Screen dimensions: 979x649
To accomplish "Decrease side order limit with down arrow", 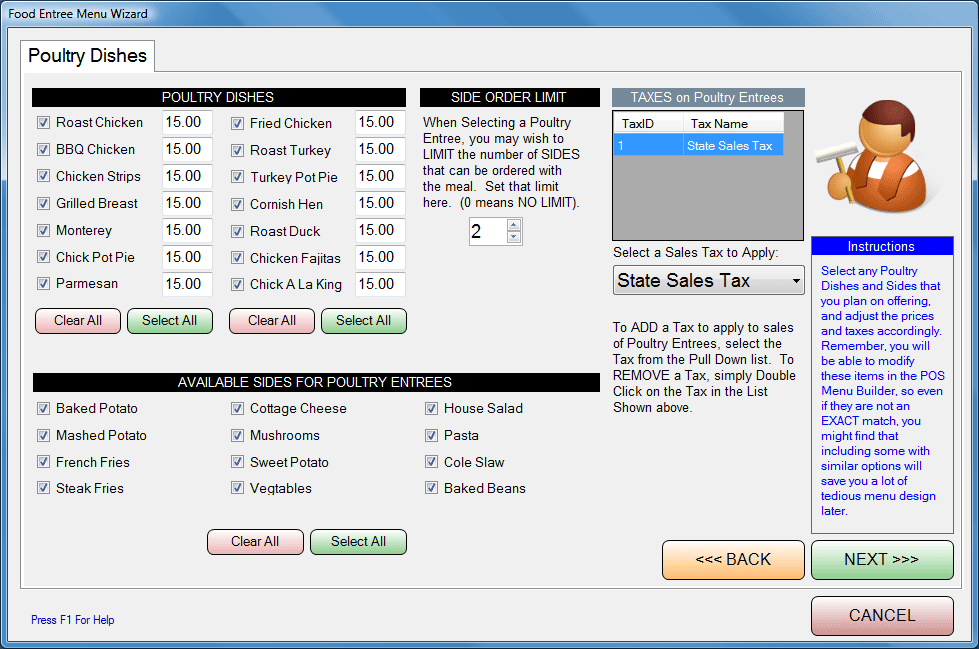I will pyautogui.click(x=514, y=238).
